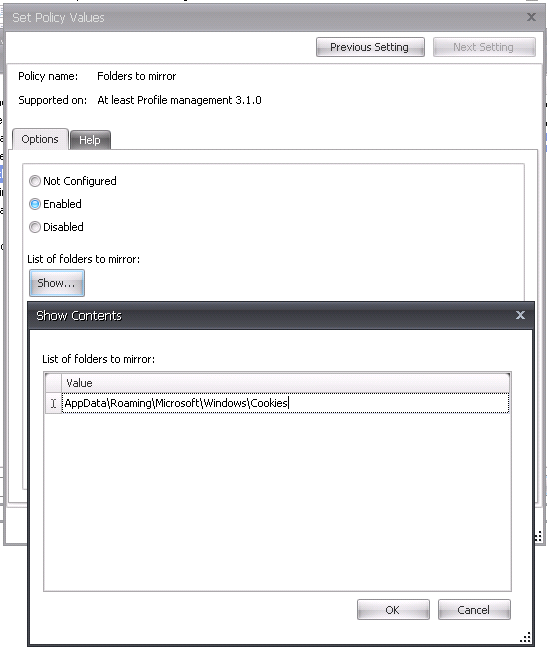Close the Show Contents dialog
The width and height of the screenshot is (547, 652).
click(520, 315)
